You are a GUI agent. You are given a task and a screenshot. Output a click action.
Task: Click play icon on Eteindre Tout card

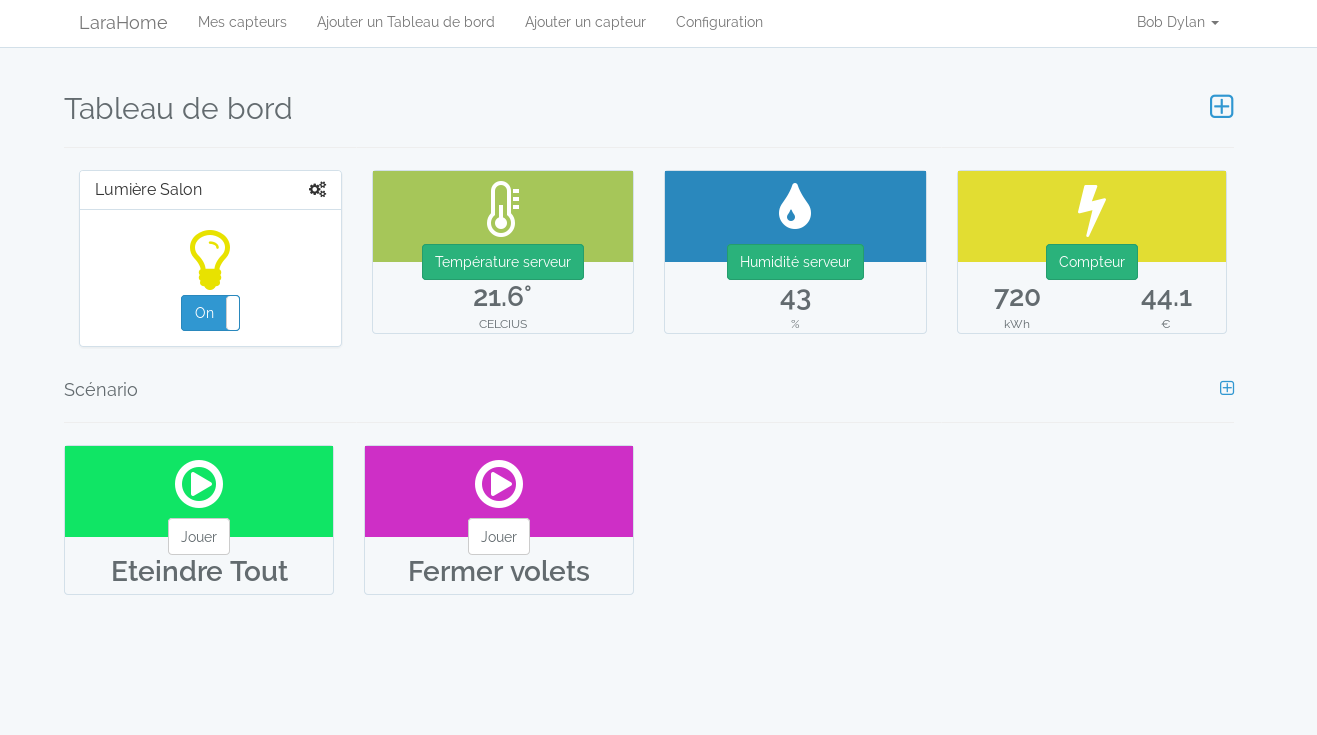click(x=199, y=484)
